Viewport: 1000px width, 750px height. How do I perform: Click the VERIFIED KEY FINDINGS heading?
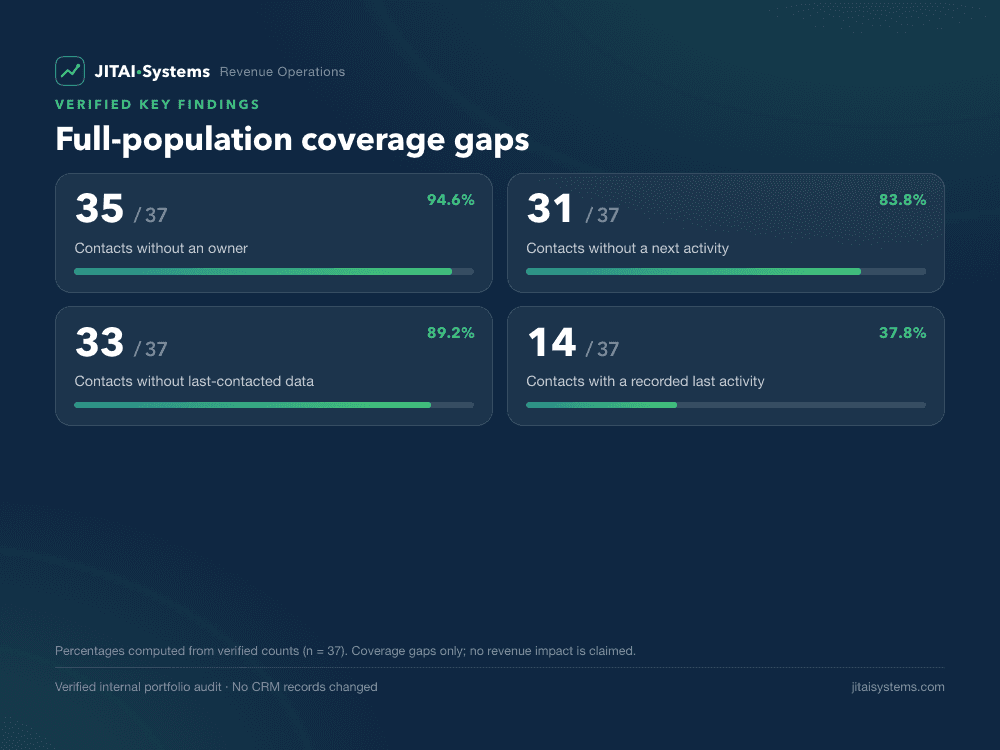(158, 105)
